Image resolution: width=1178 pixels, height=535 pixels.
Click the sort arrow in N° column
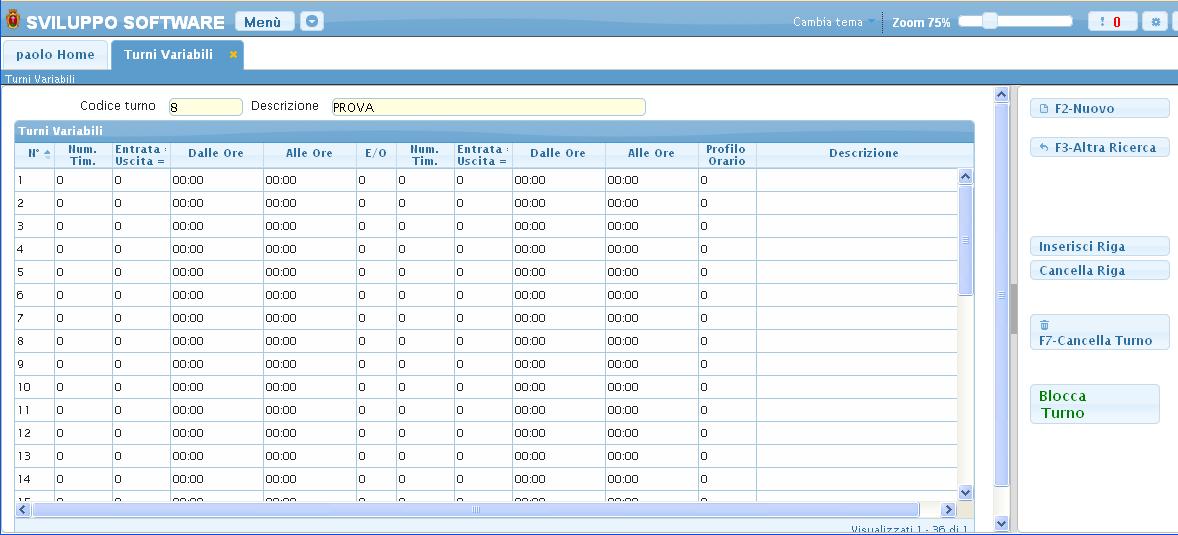tap(46, 153)
